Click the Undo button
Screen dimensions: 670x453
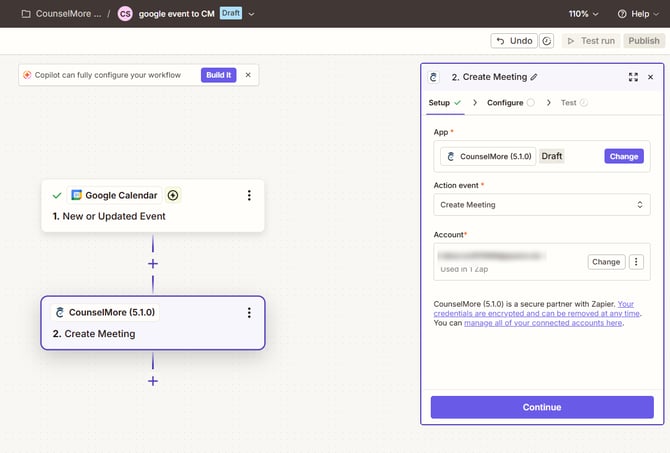point(514,41)
